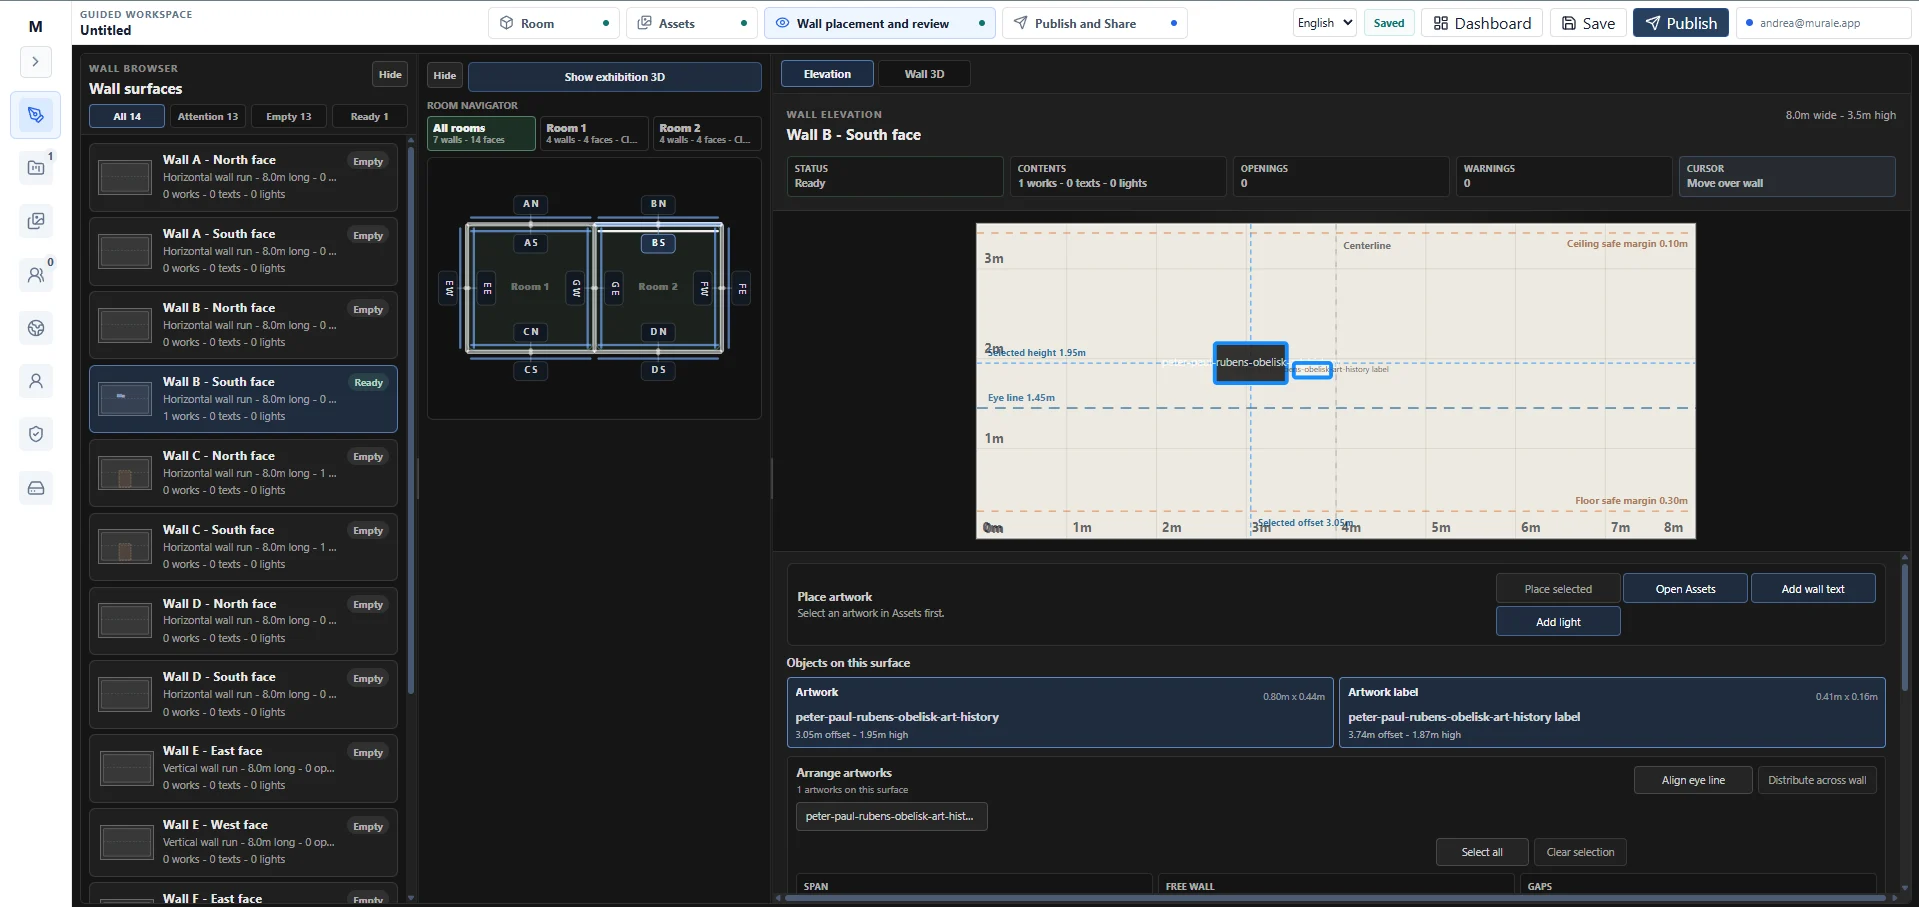The image size is (1919, 907).
Task: Select the rubens-obelisk artwork on the elevation
Action: [x=1250, y=363]
